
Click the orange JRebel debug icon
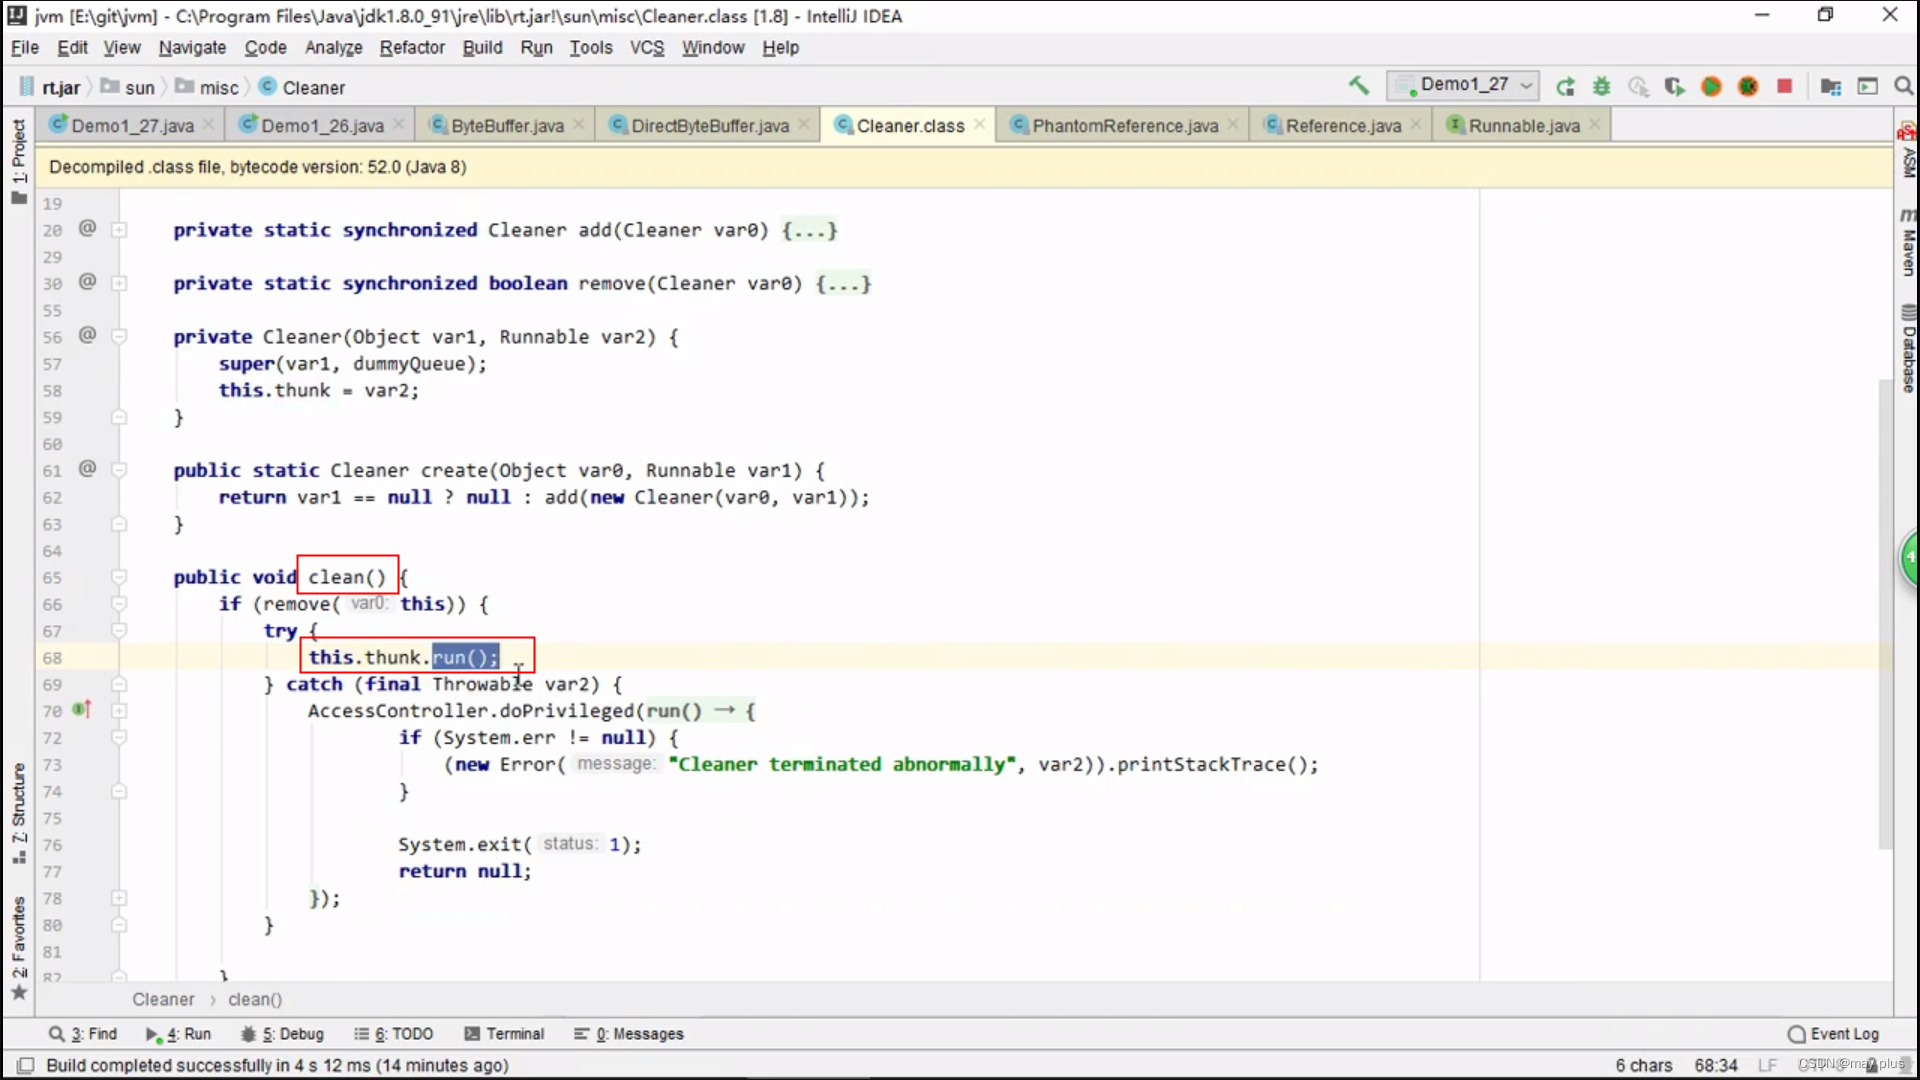coord(1748,87)
